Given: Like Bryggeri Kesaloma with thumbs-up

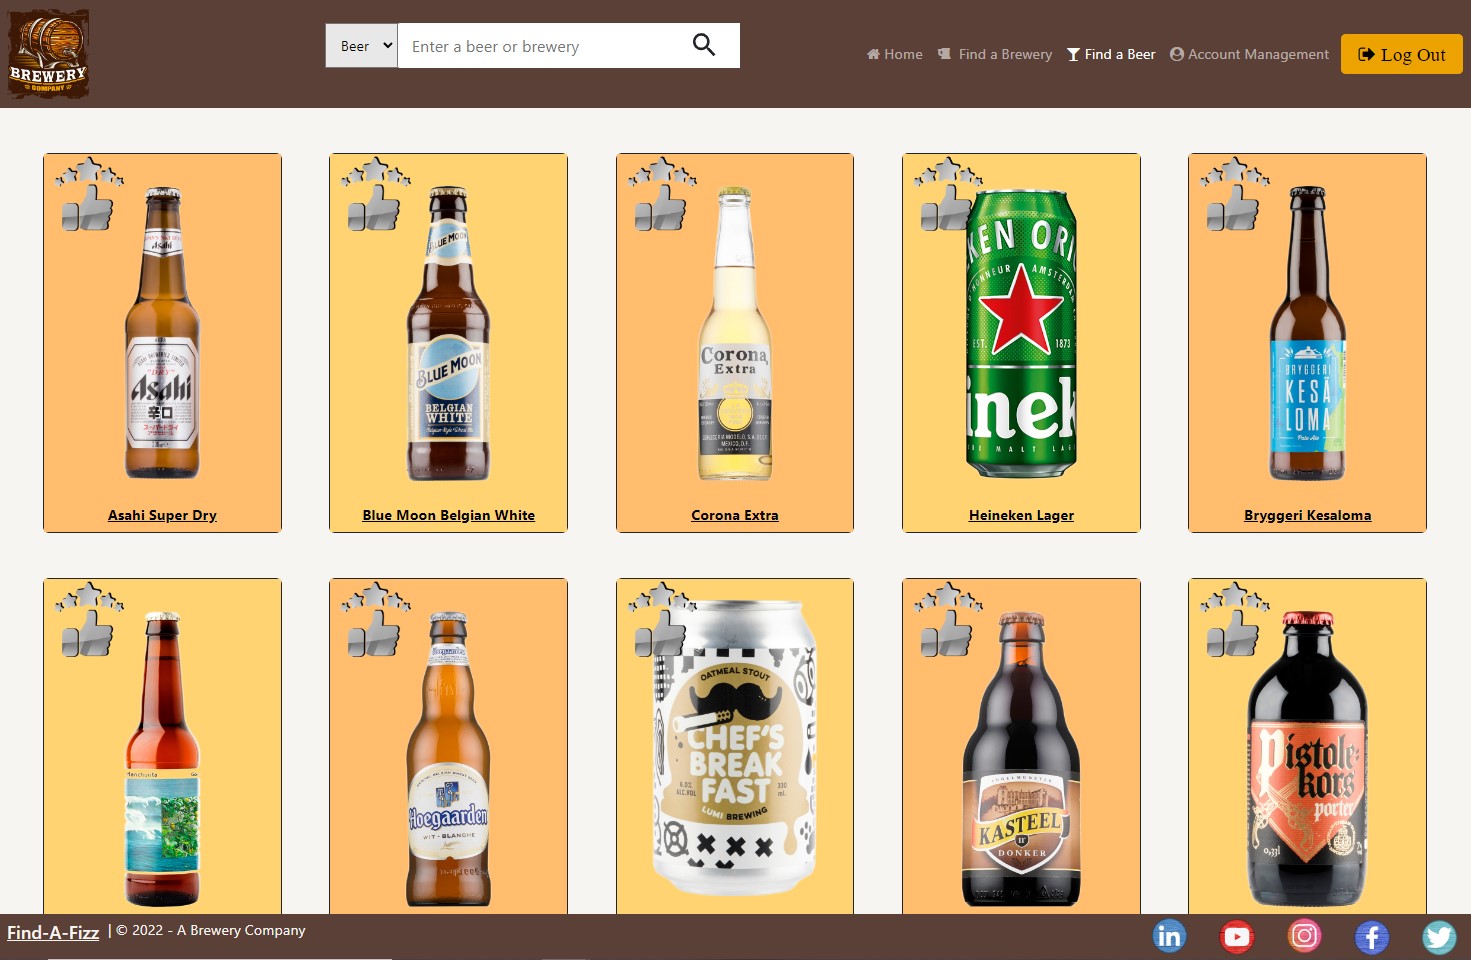Looking at the screenshot, I should (1232, 208).
